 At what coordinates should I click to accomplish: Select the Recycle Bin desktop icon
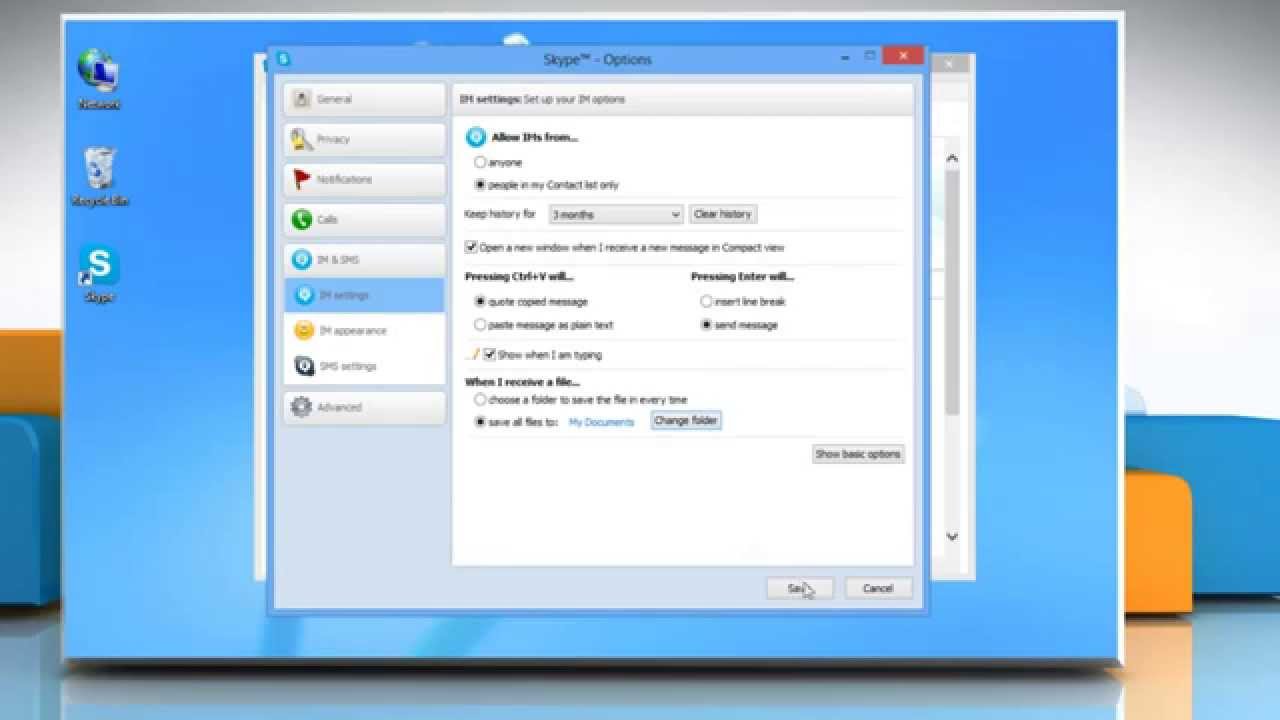(x=100, y=176)
